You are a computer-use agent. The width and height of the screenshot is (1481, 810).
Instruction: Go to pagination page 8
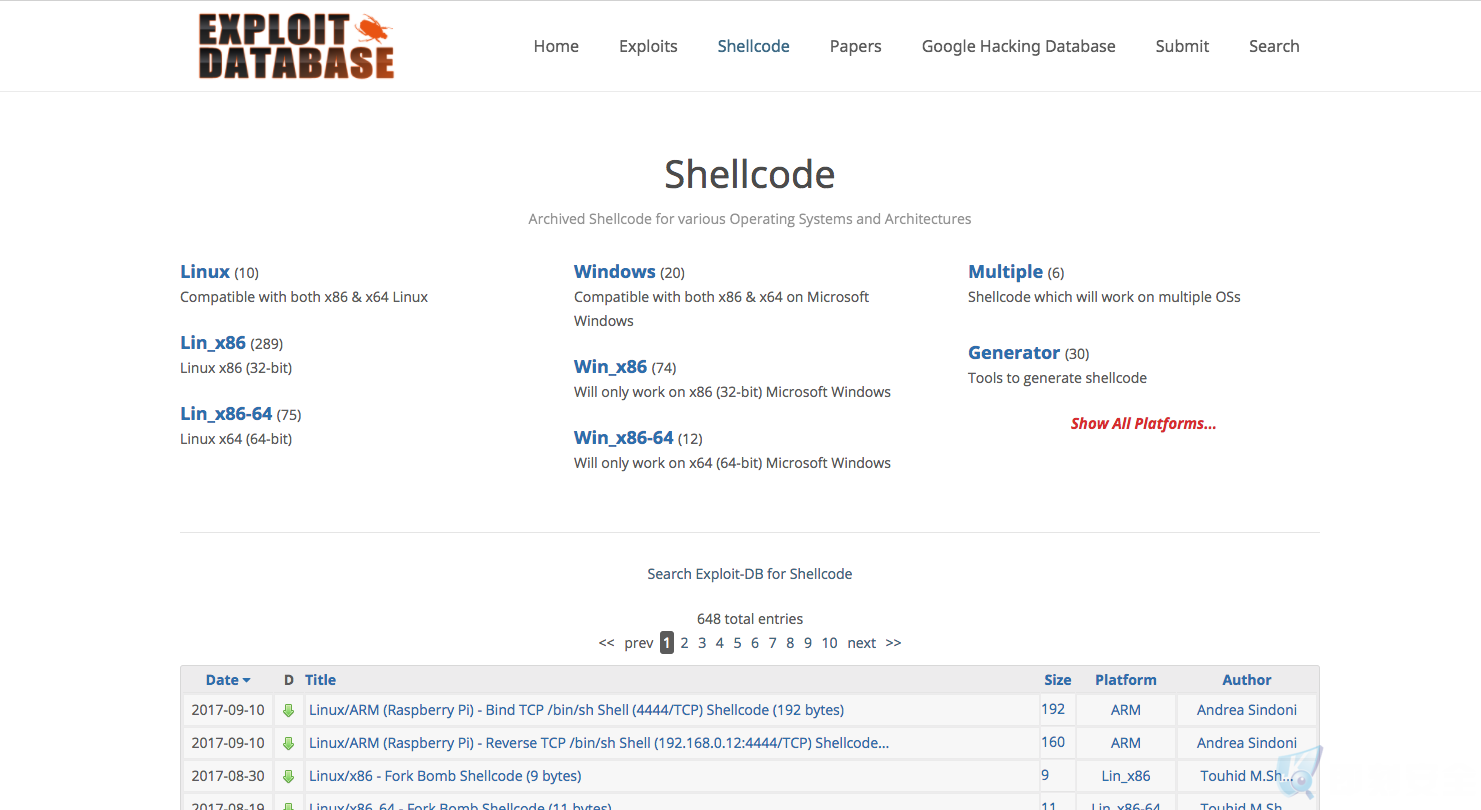790,643
